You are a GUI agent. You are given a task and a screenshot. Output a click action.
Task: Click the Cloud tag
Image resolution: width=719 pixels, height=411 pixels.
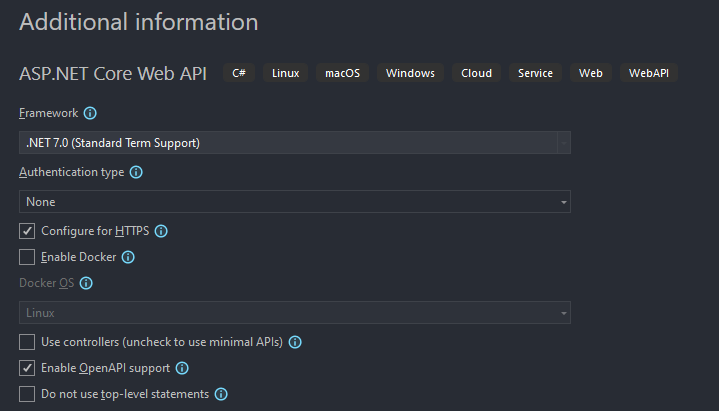coord(476,73)
